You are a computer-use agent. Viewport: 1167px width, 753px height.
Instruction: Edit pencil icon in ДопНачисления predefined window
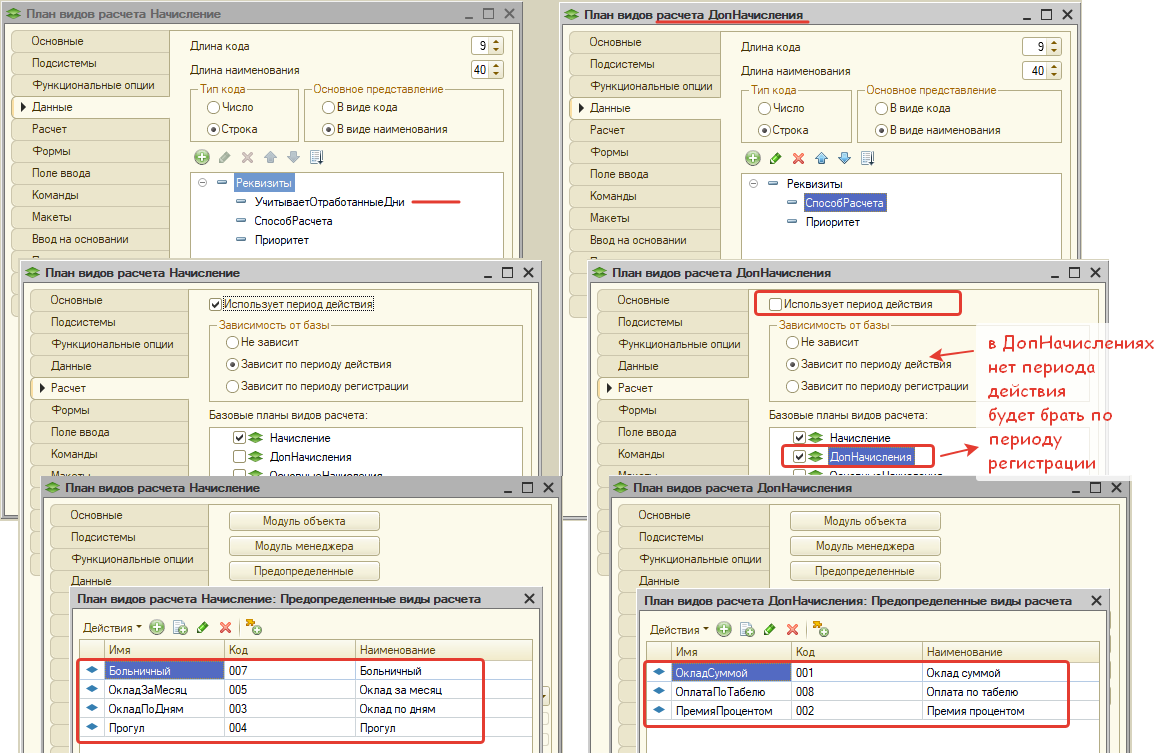770,629
